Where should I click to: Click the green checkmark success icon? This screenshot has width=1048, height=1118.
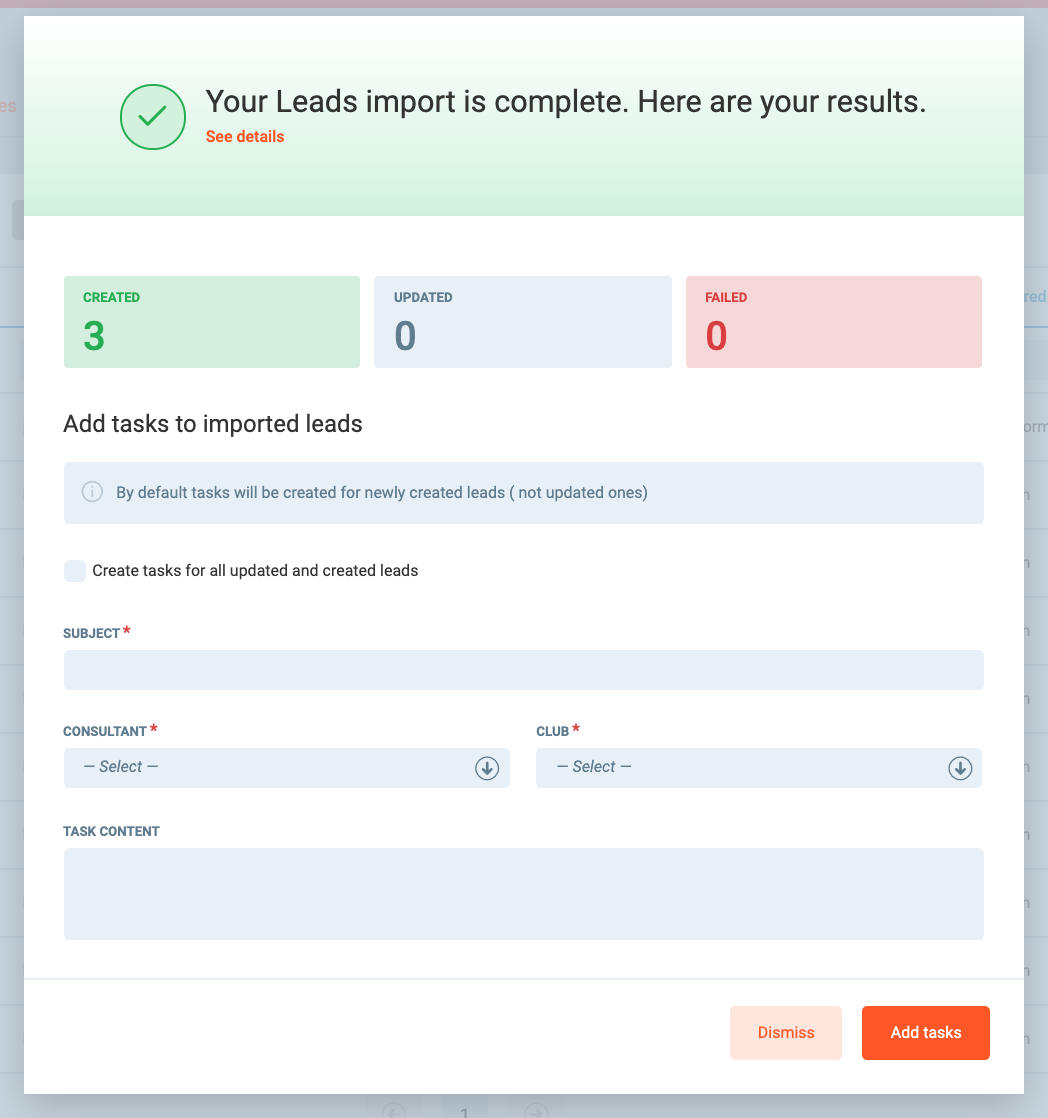coord(153,117)
